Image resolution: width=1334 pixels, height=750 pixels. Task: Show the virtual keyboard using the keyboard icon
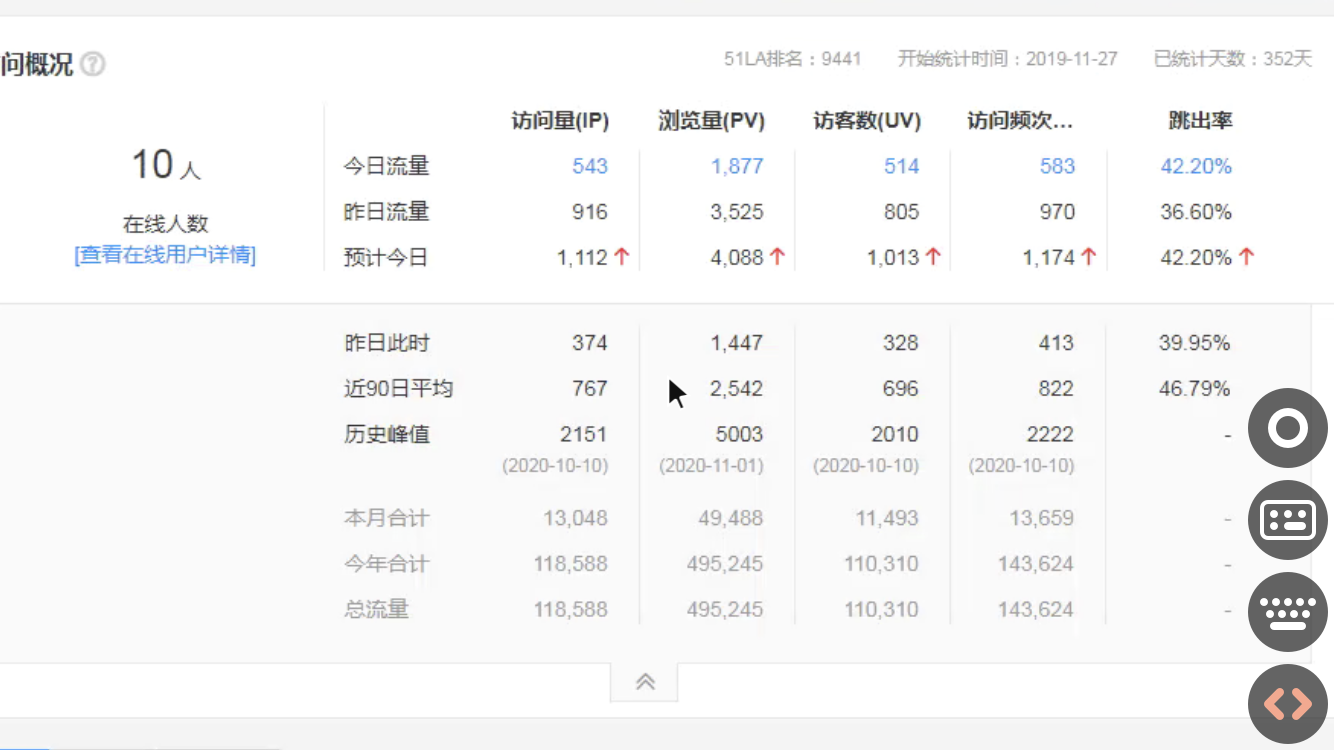(1287, 612)
